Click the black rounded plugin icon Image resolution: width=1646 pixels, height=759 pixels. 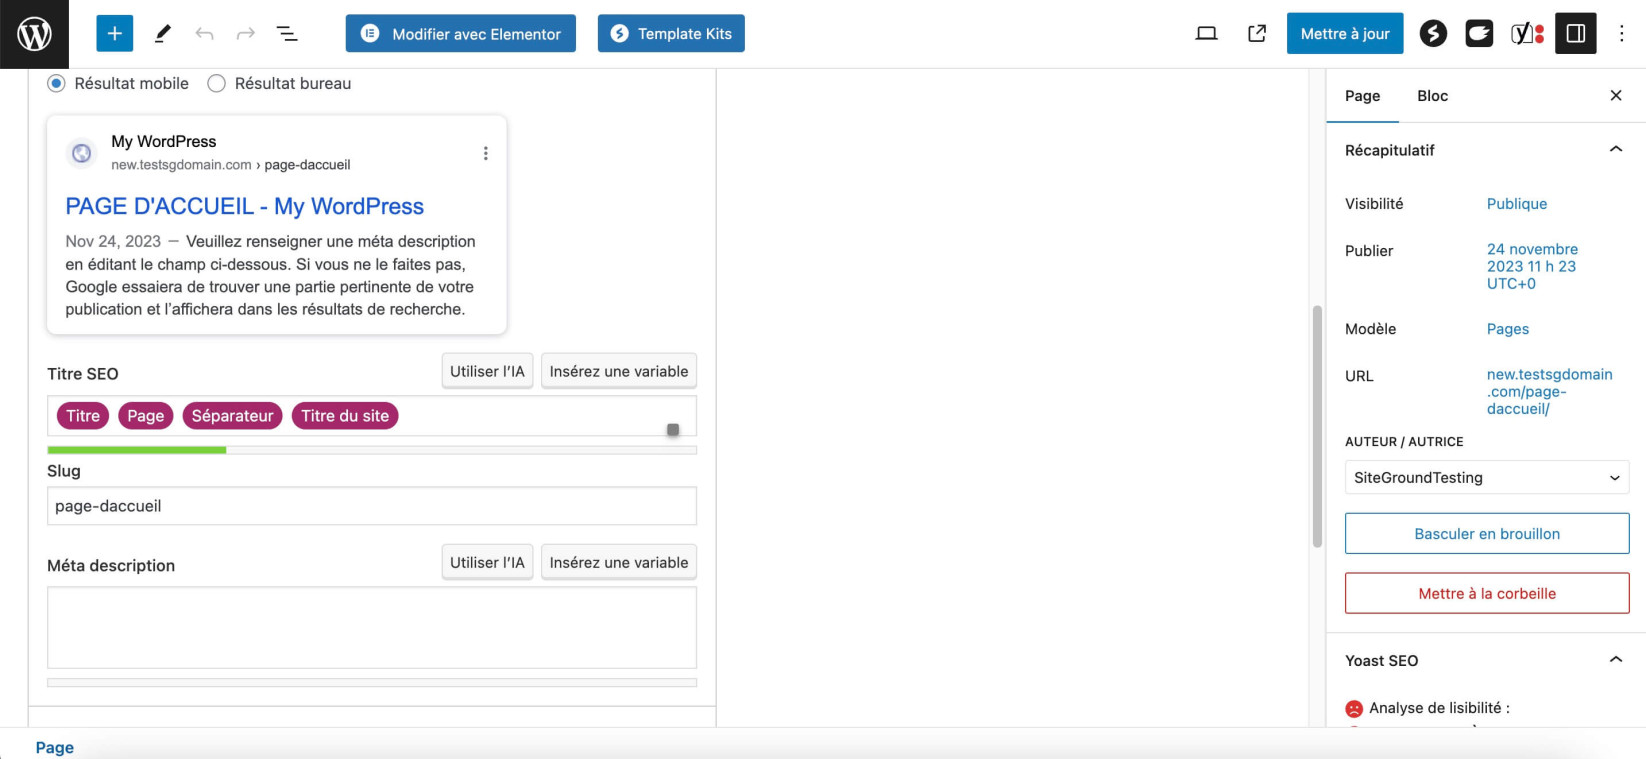tap(1479, 34)
